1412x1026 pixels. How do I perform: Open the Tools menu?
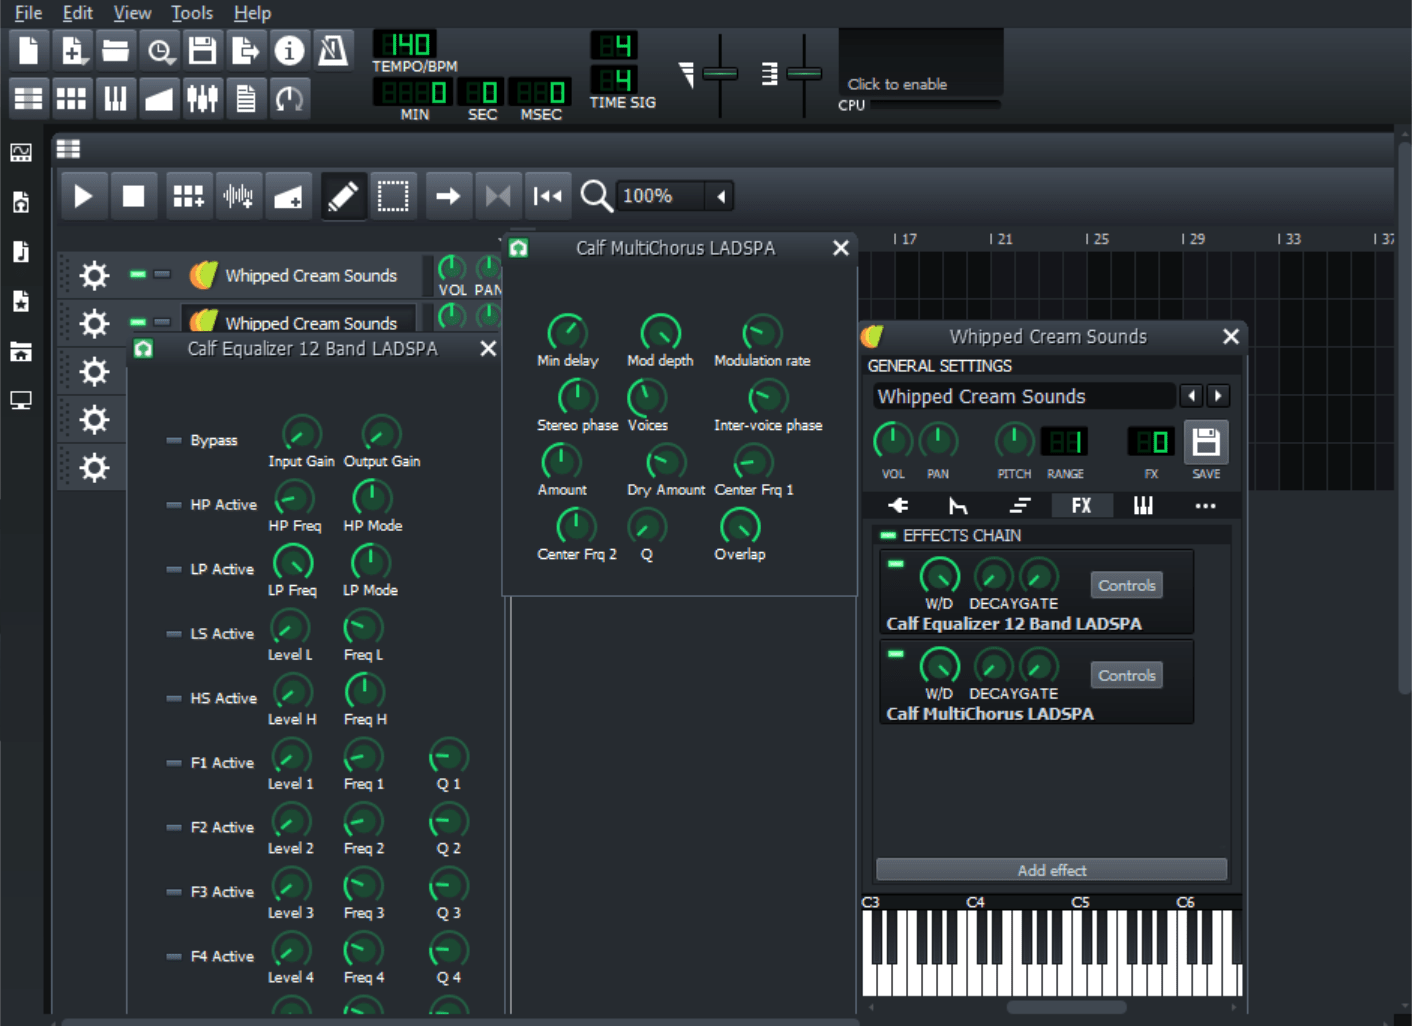pos(192,13)
